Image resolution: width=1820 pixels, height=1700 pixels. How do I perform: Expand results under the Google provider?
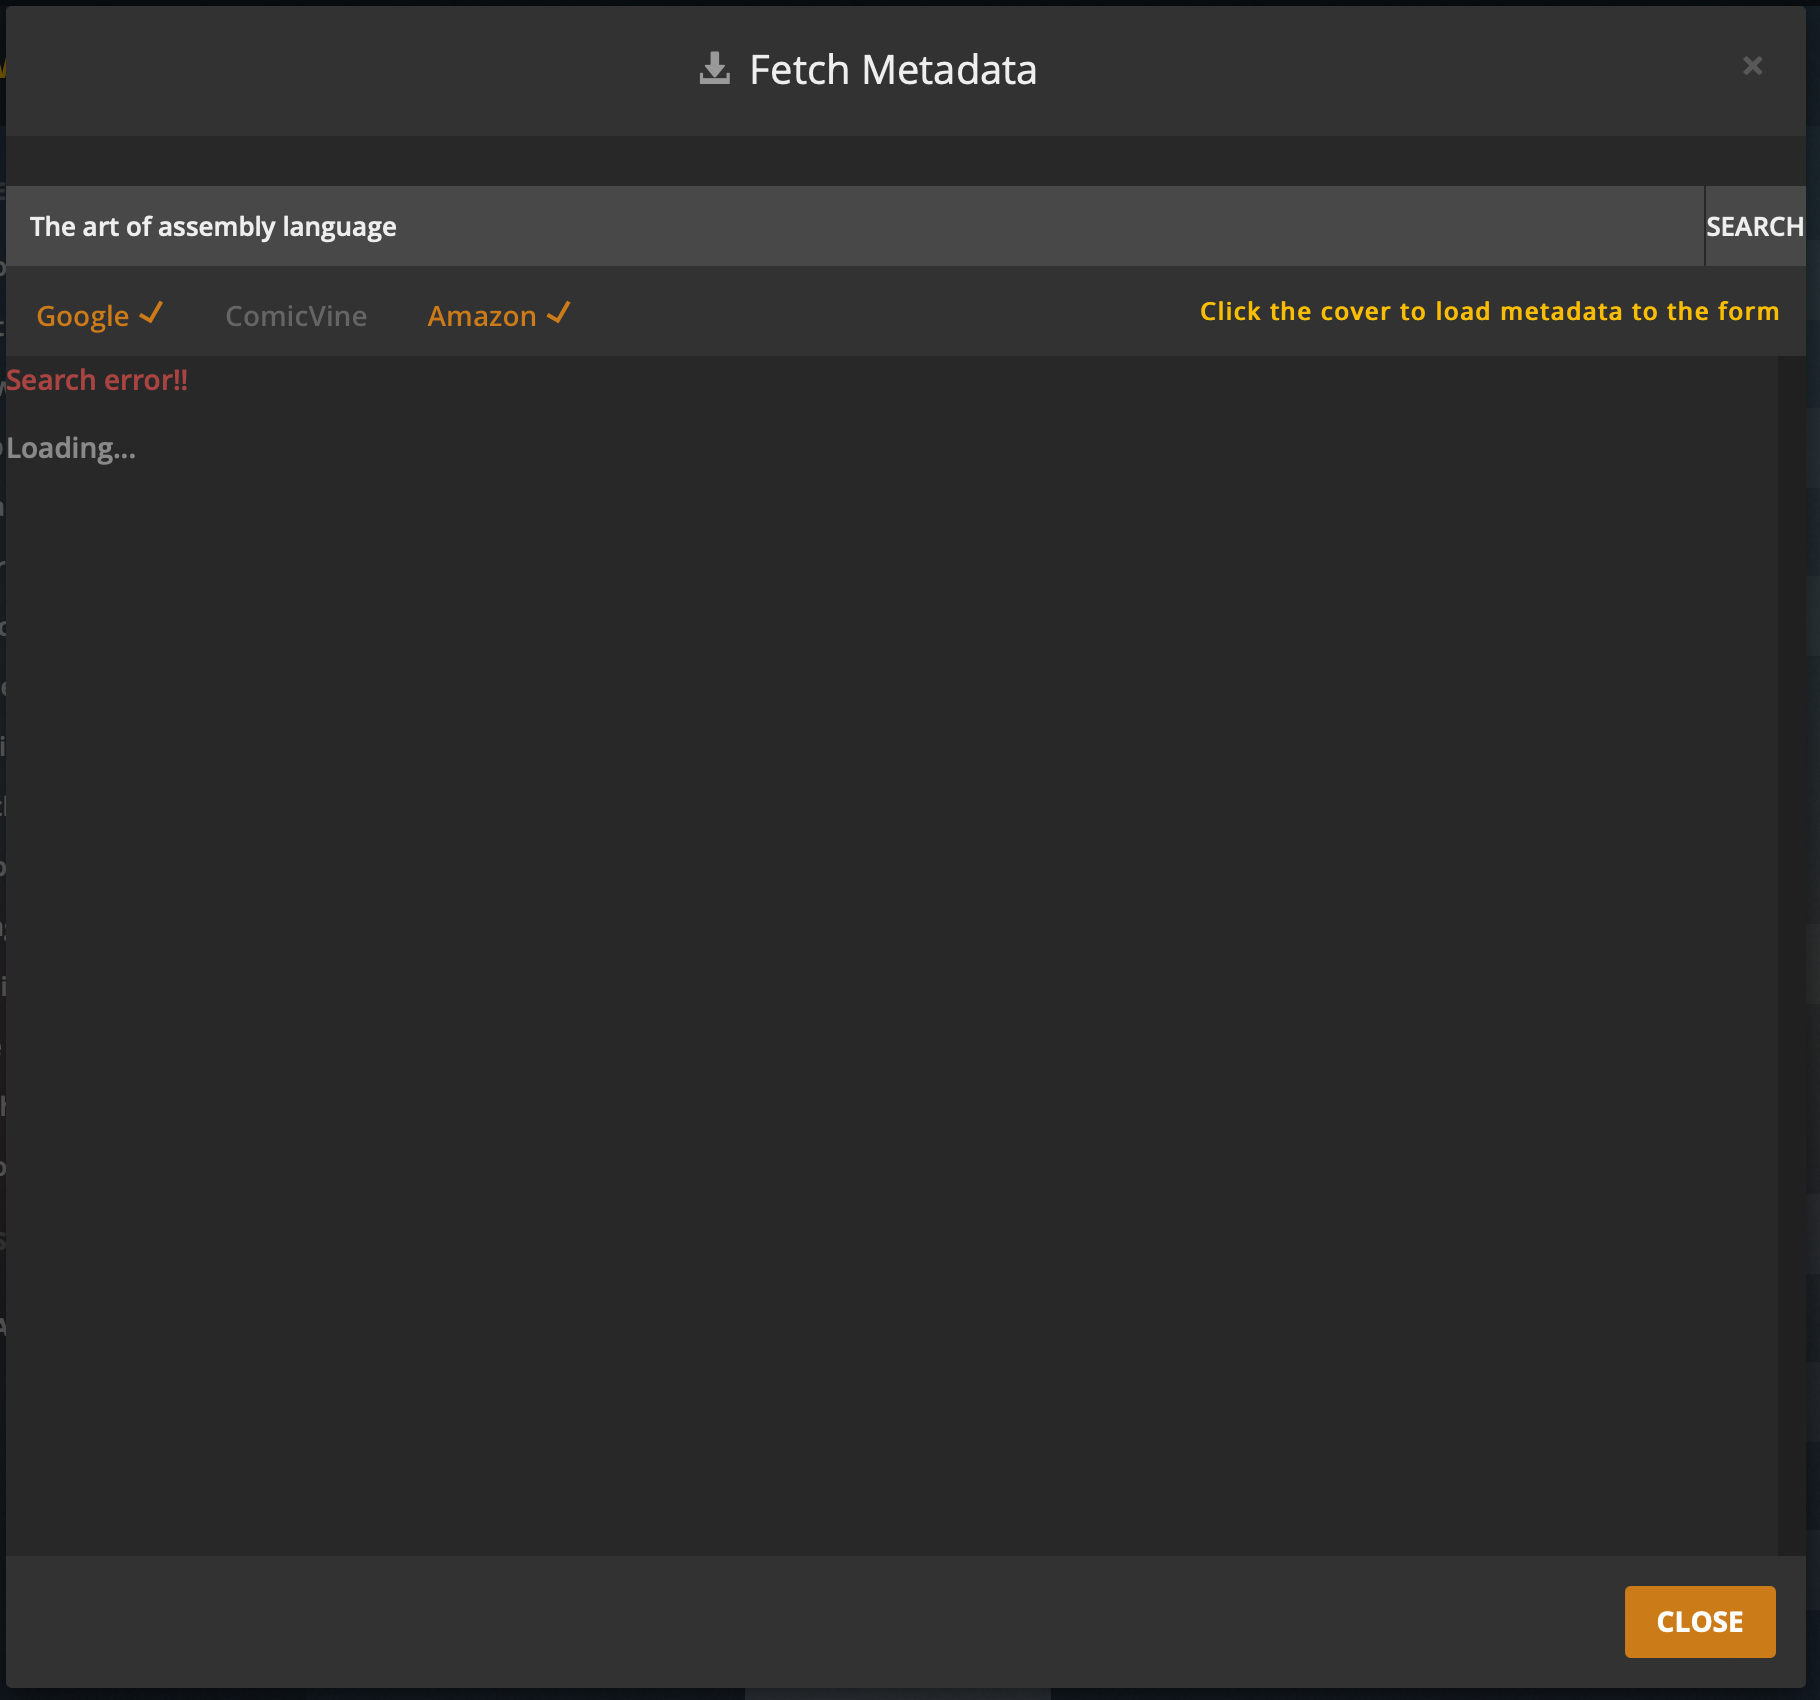pyautogui.click(x=100, y=314)
